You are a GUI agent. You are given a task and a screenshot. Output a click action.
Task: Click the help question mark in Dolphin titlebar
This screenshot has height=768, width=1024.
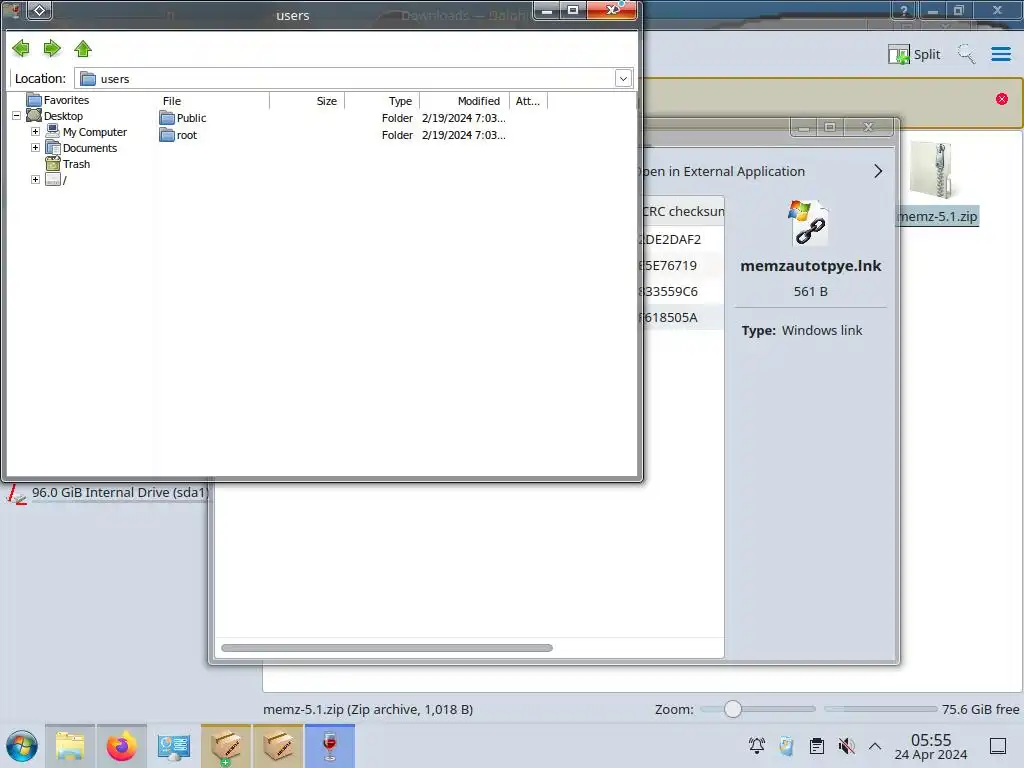click(x=904, y=10)
